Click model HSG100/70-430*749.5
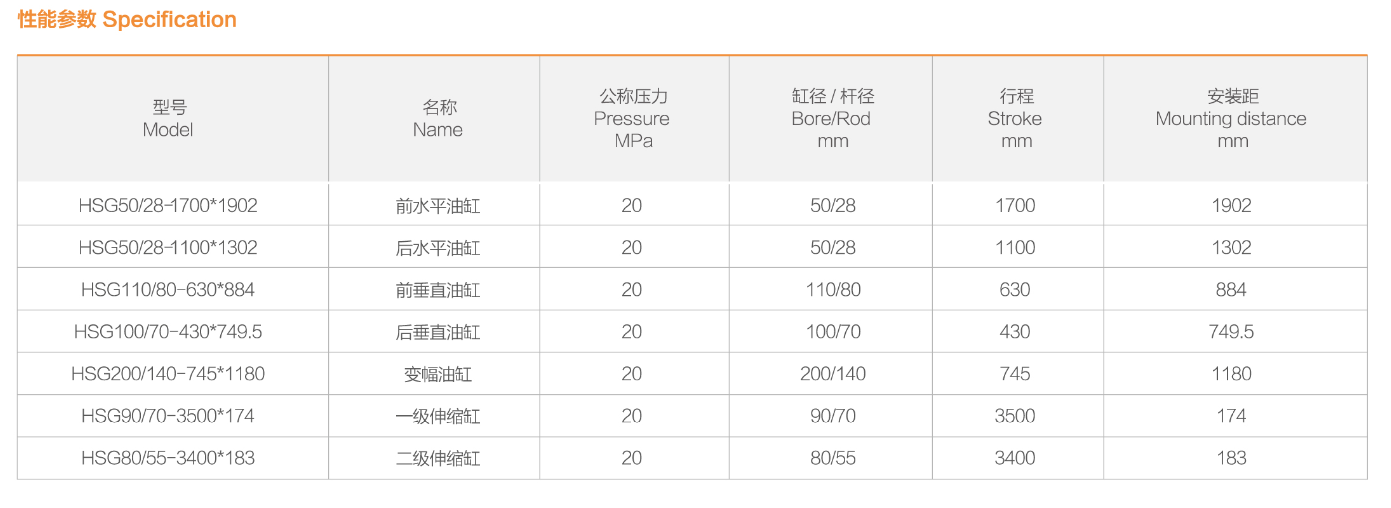Screen dimensions: 1391x508 coord(168,332)
